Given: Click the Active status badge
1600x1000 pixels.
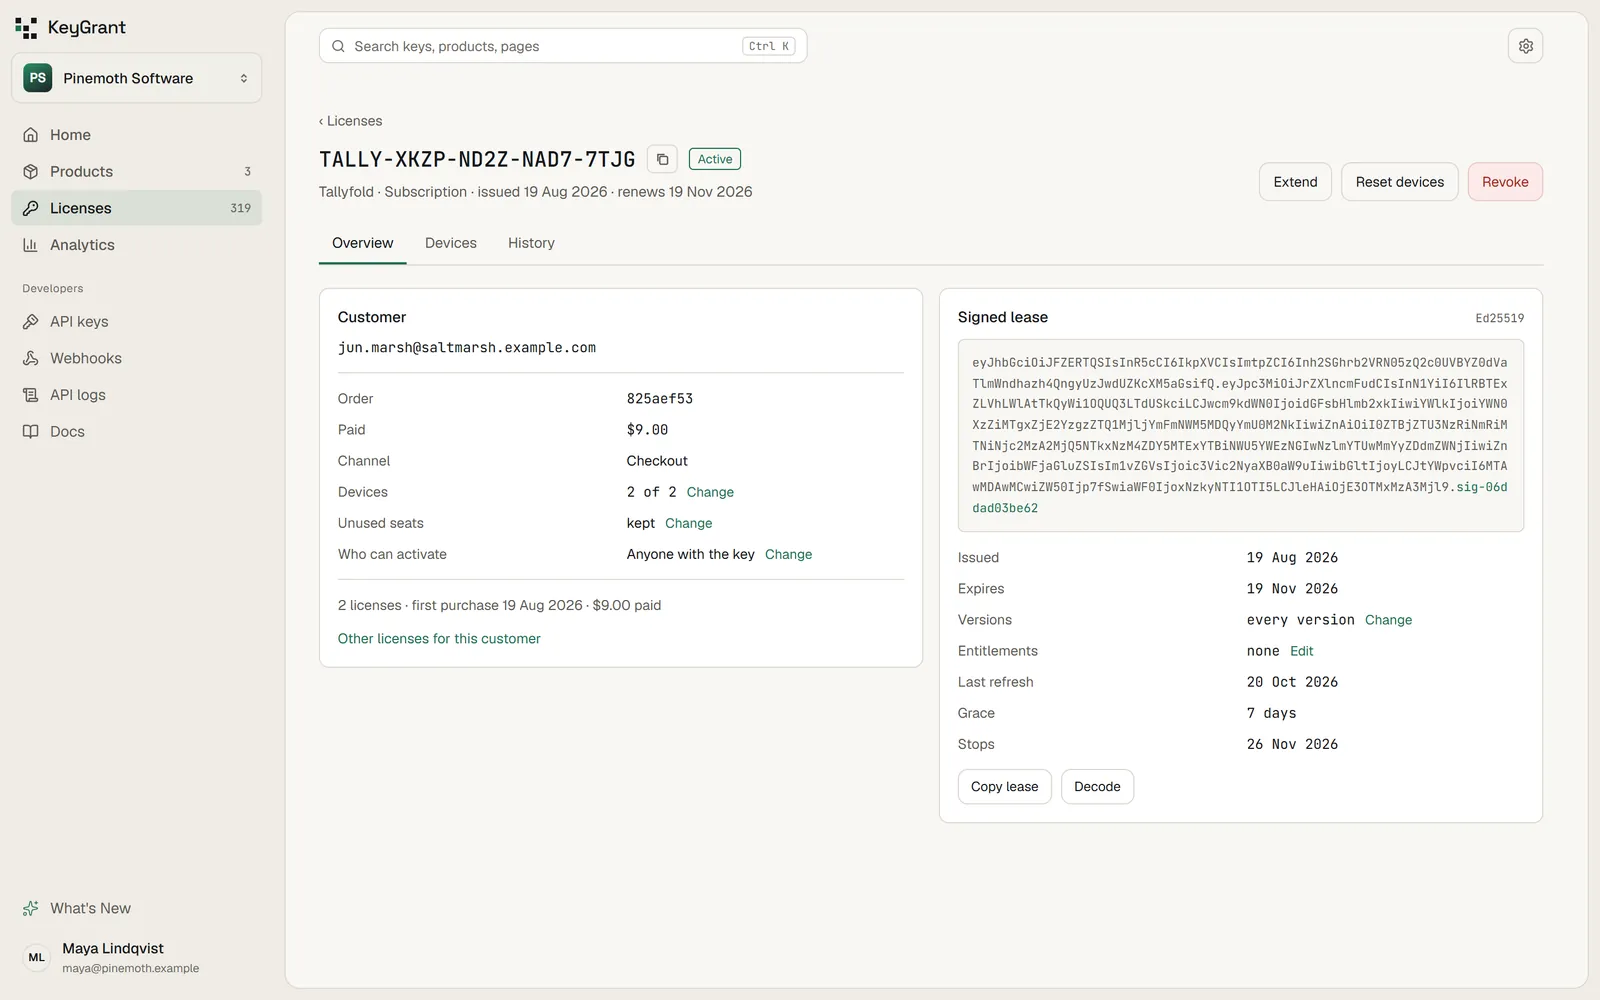Looking at the screenshot, I should (x=715, y=159).
